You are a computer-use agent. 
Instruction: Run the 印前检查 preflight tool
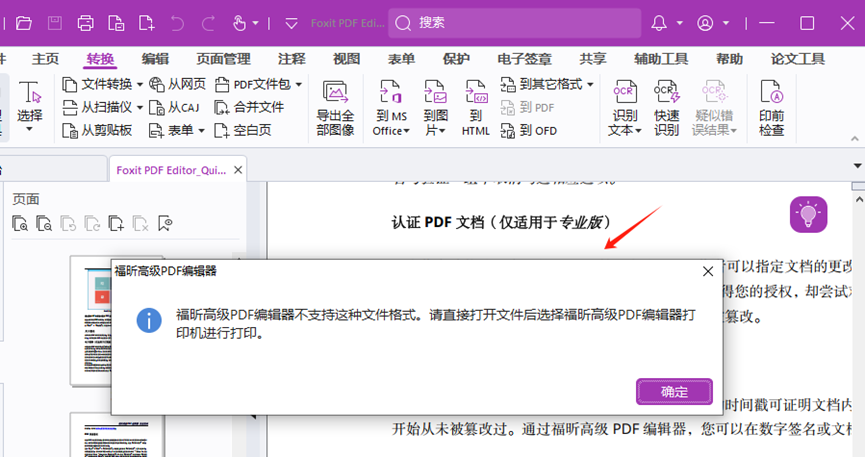771,108
